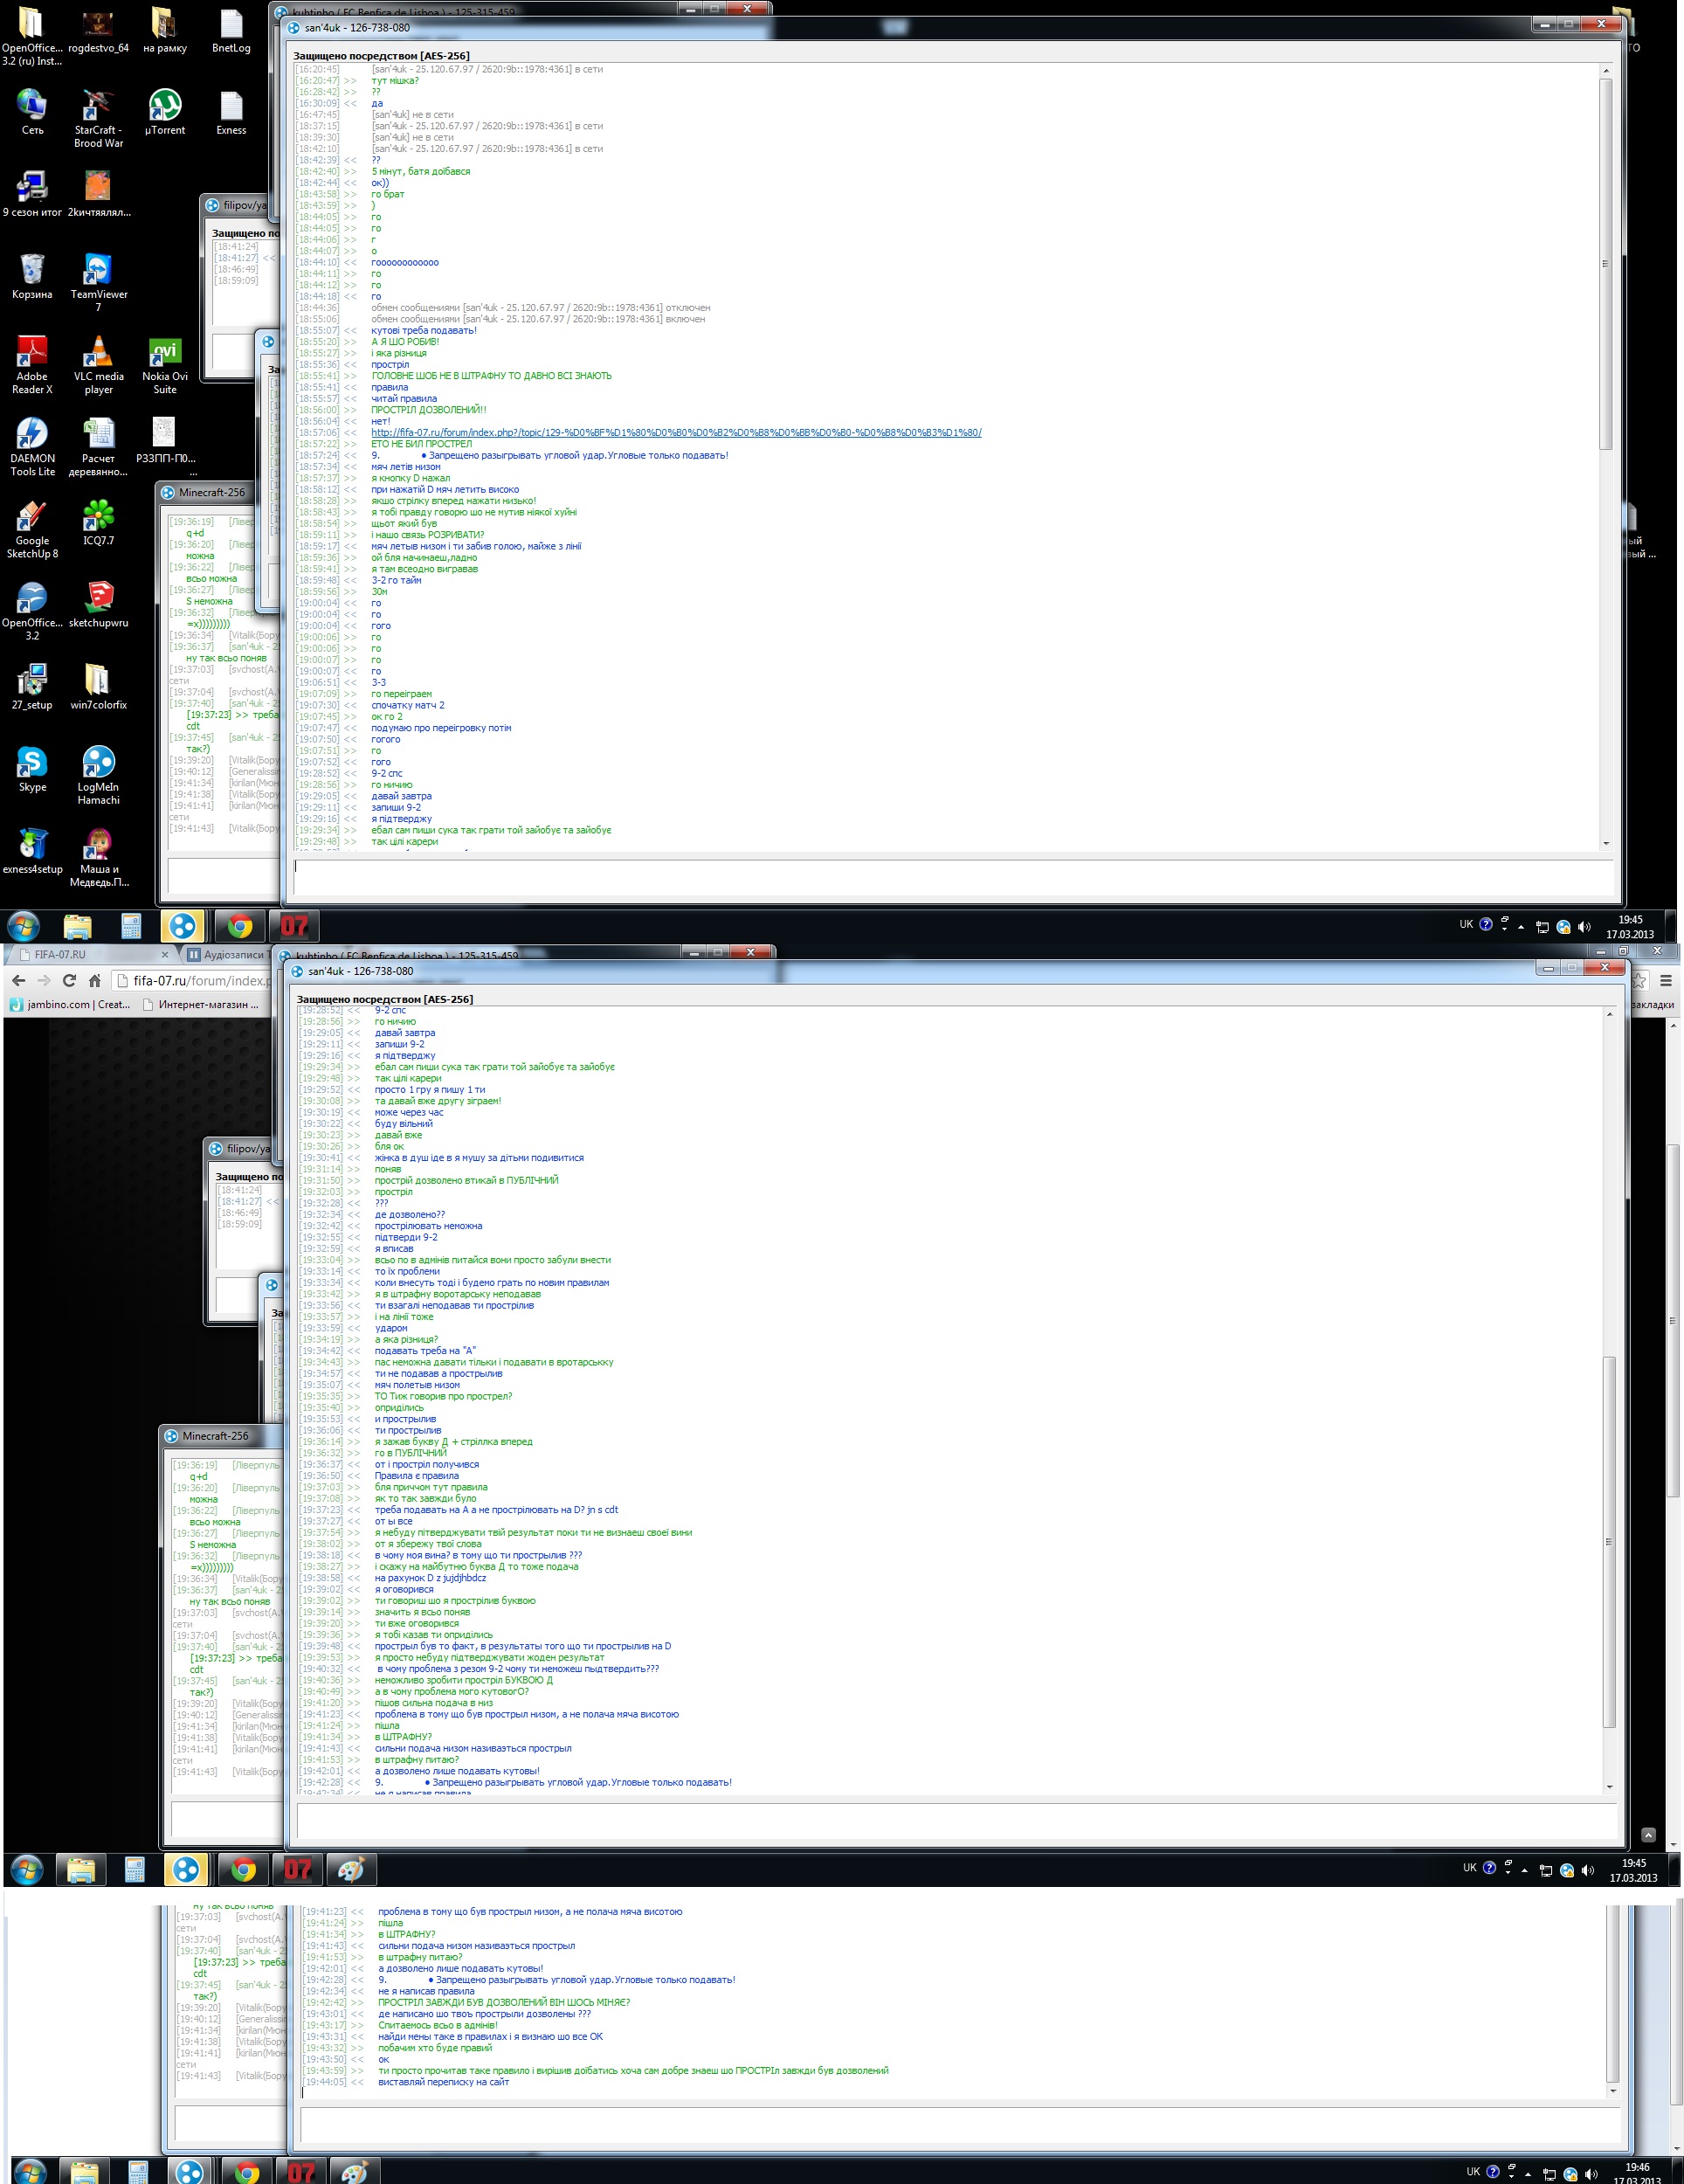Open Adobe Reader X icon
The height and width of the screenshot is (2184, 1684).
(32, 352)
